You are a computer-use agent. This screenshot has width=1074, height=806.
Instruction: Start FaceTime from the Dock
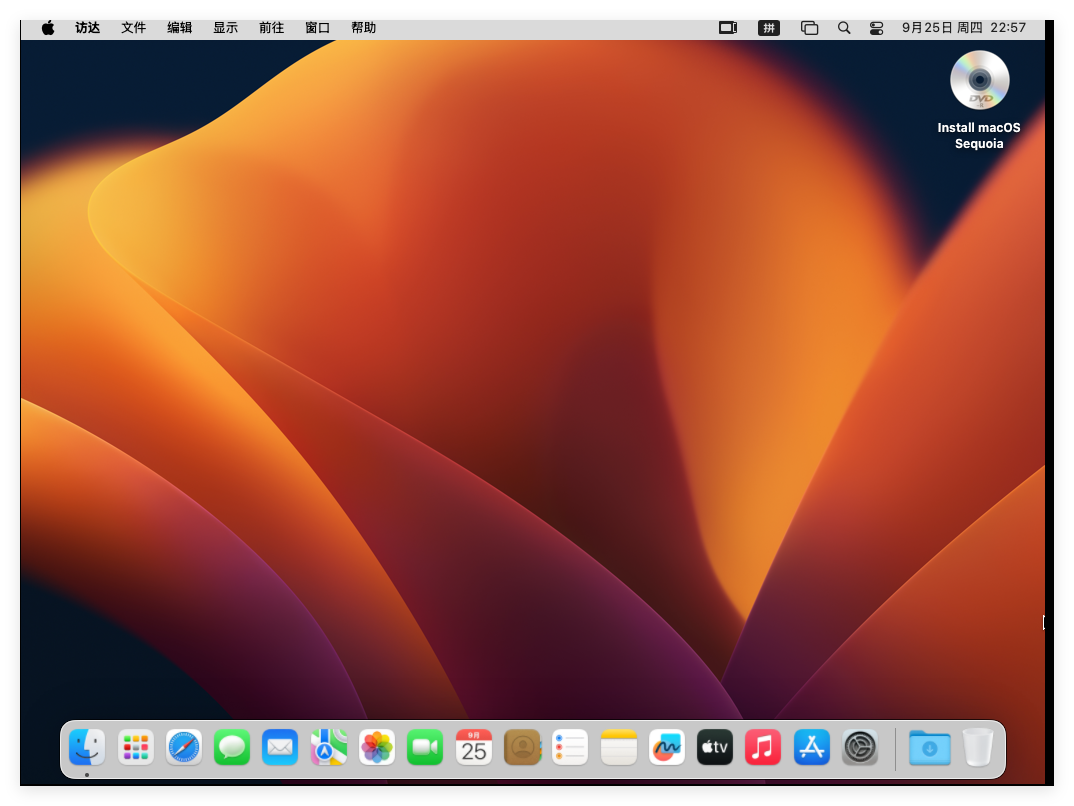point(425,747)
